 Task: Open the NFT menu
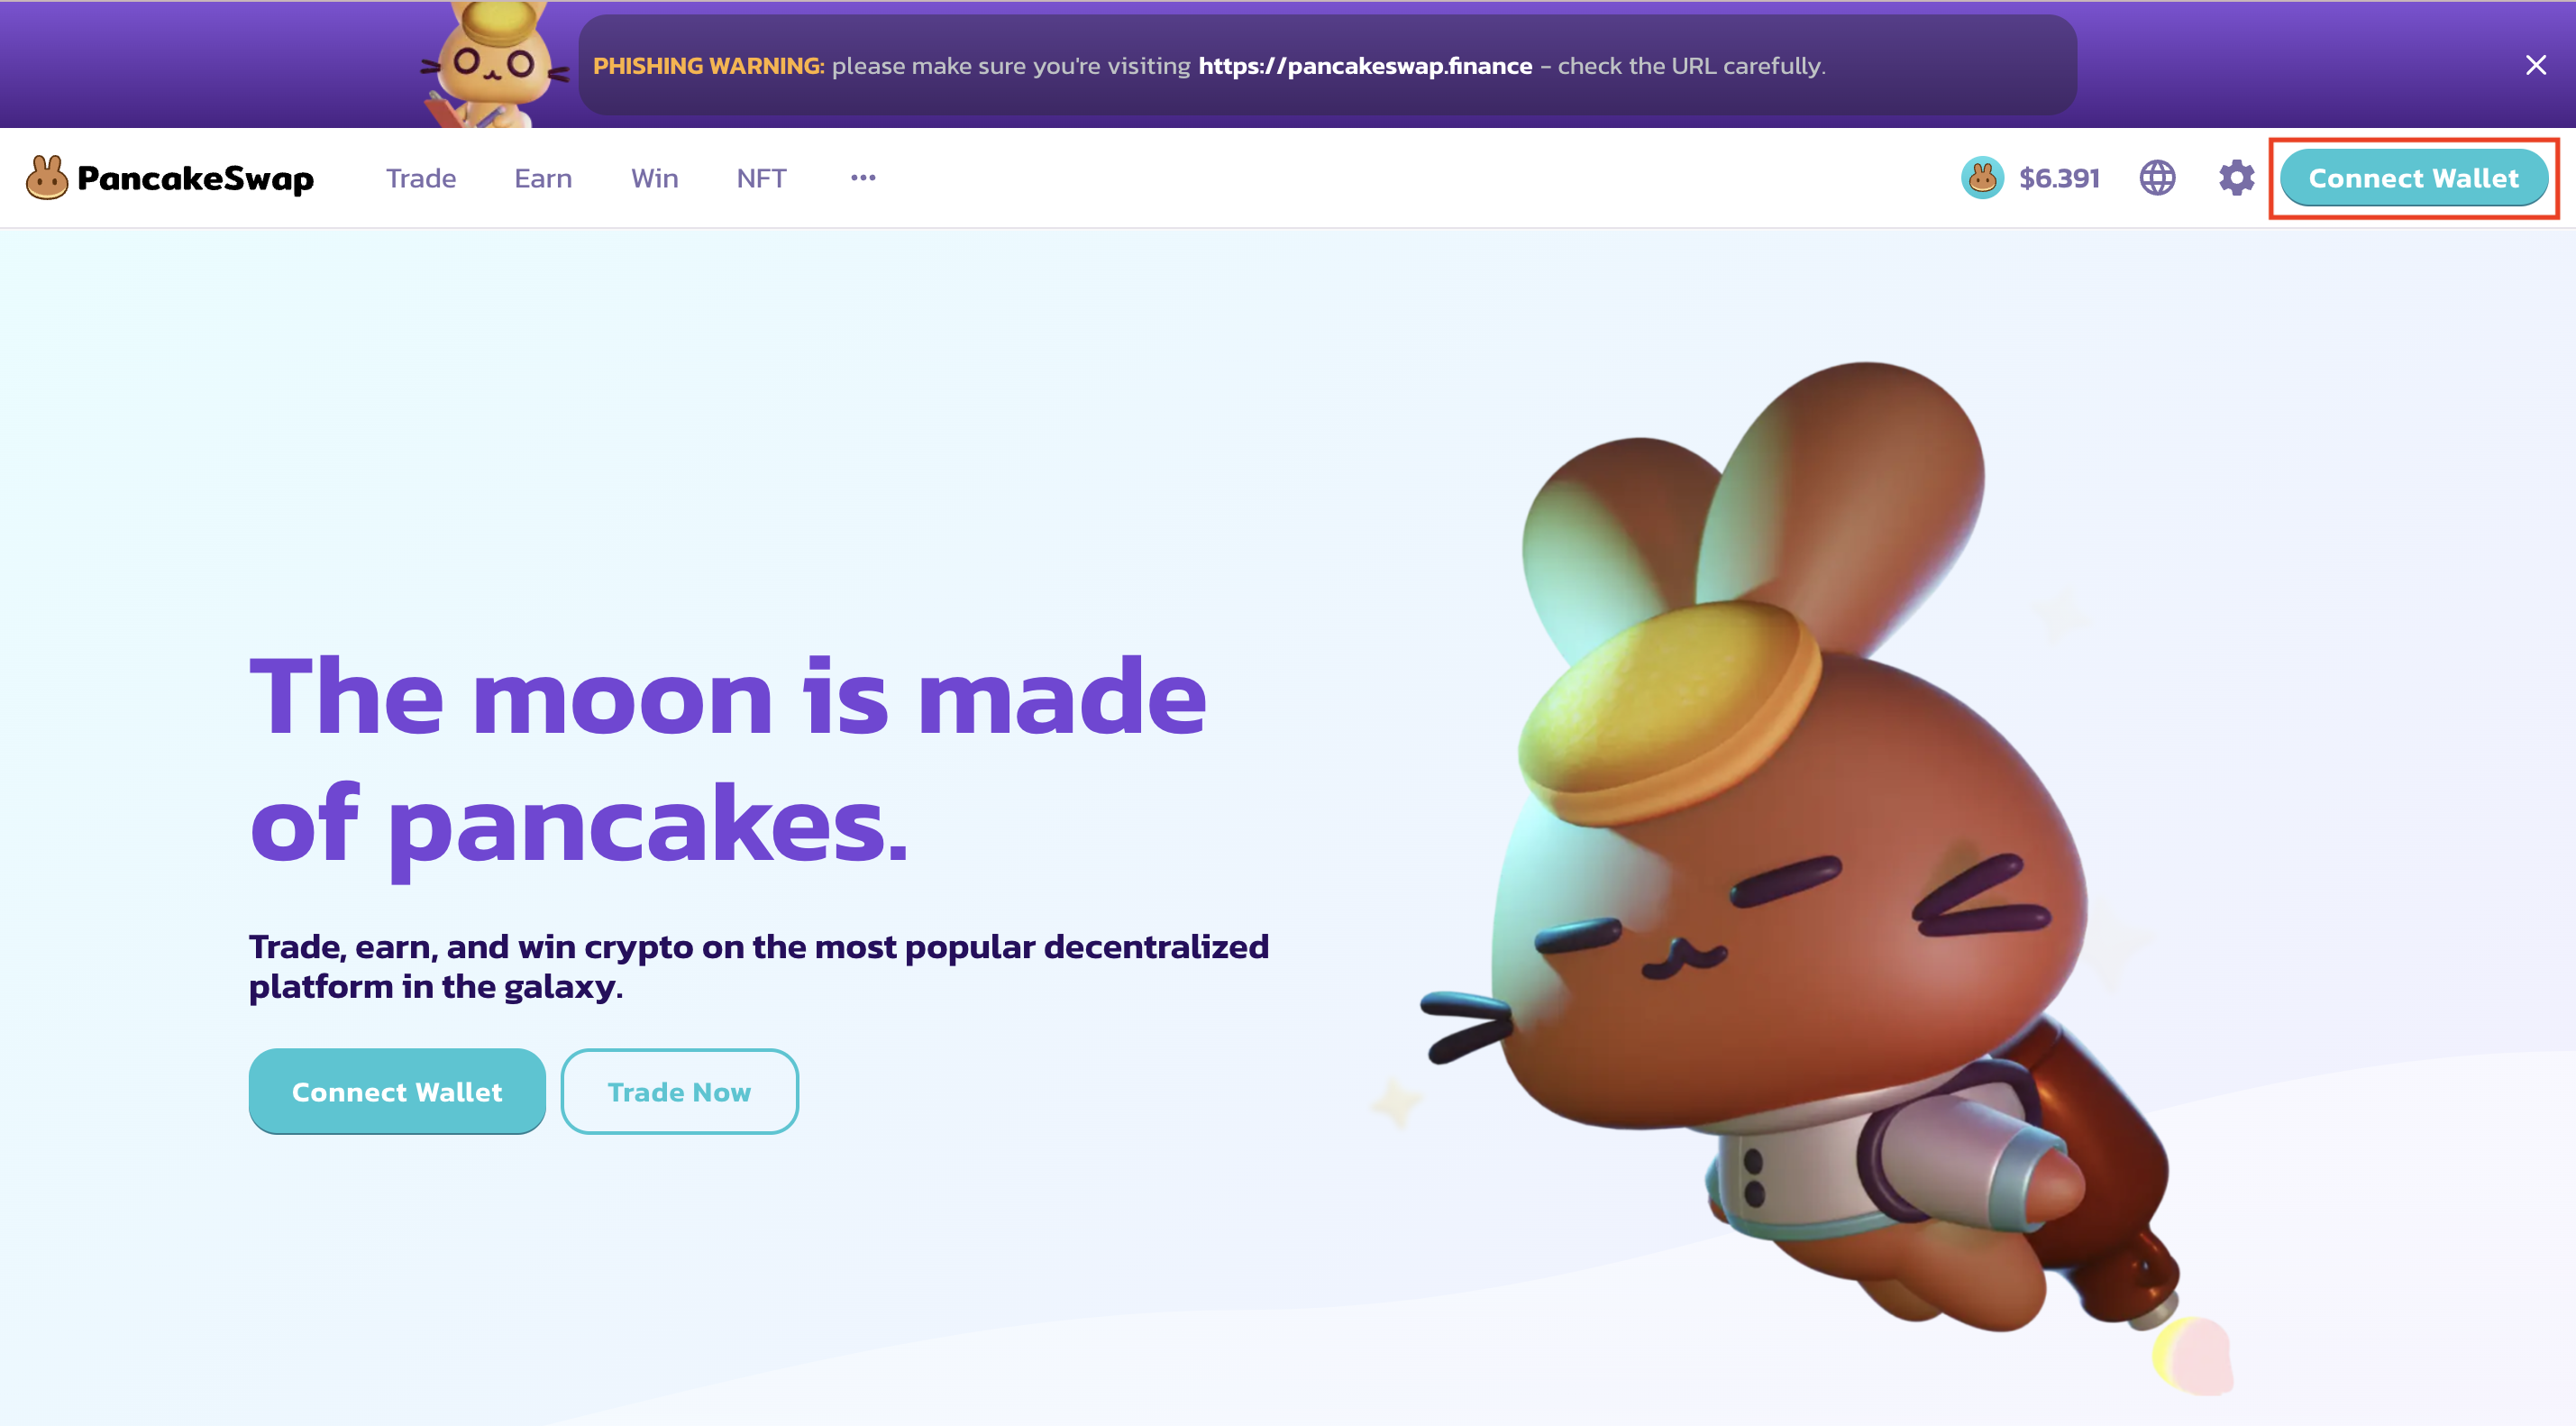pyautogui.click(x=761, y=178)
